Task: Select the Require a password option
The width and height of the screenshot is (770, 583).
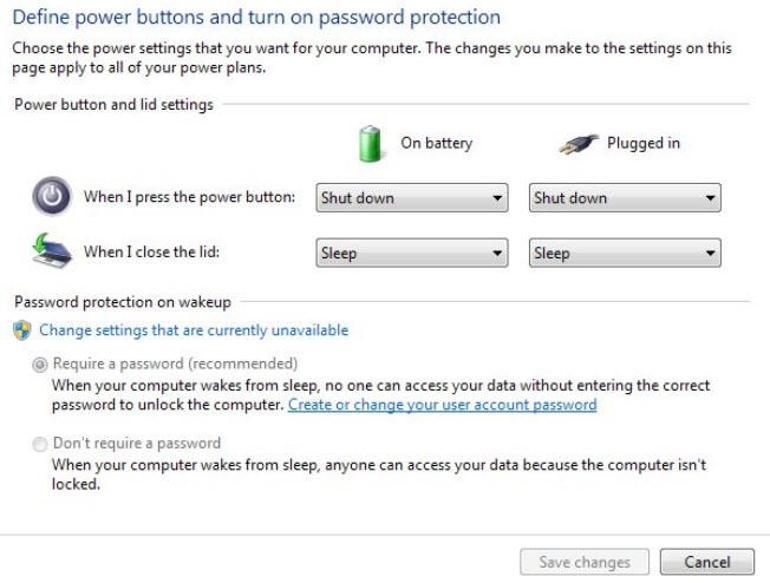Action: point(40,364)
